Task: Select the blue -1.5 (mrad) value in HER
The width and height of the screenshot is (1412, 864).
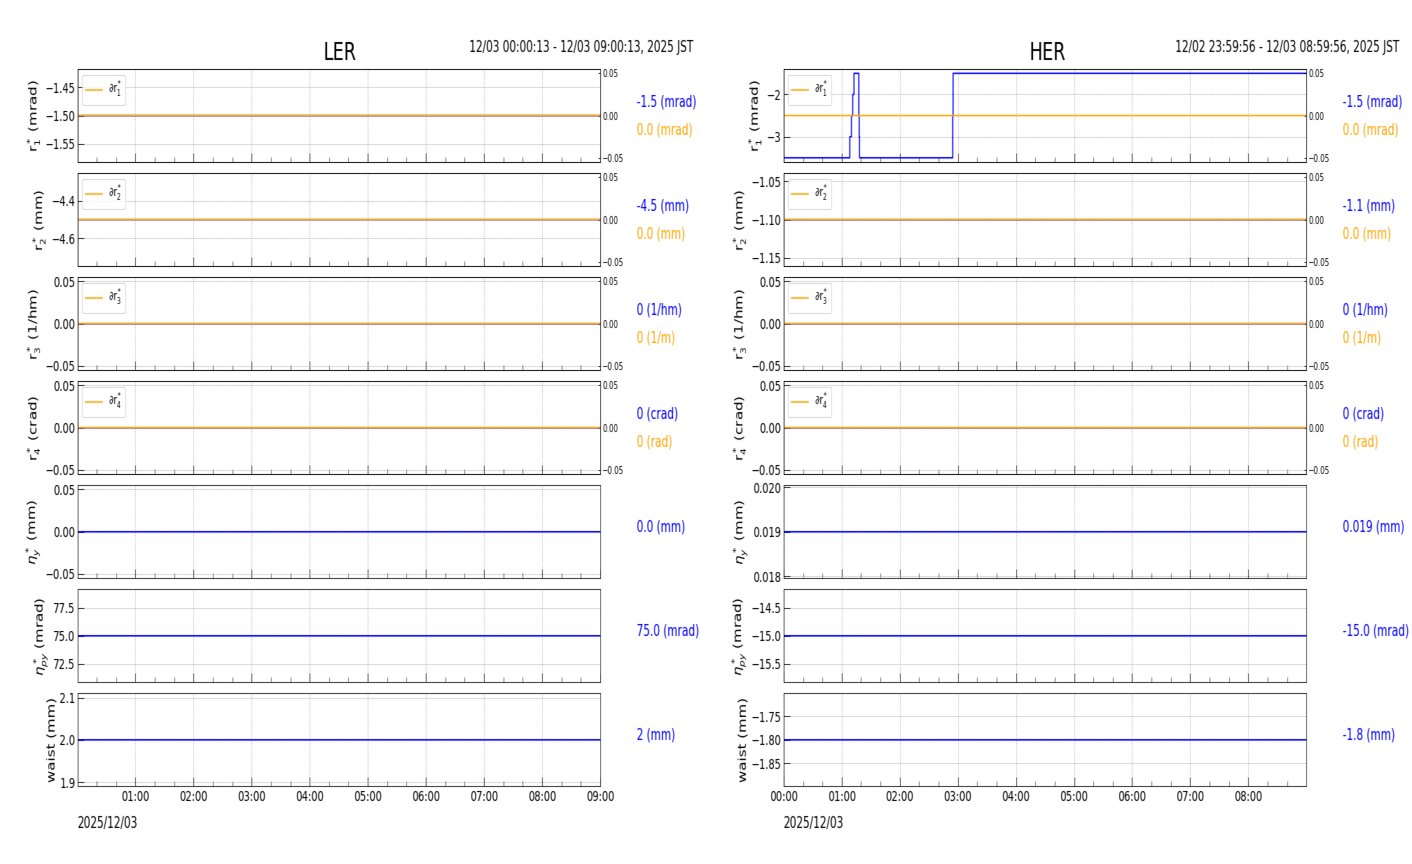Action: pyautogui.click(x=1372, y=102)
